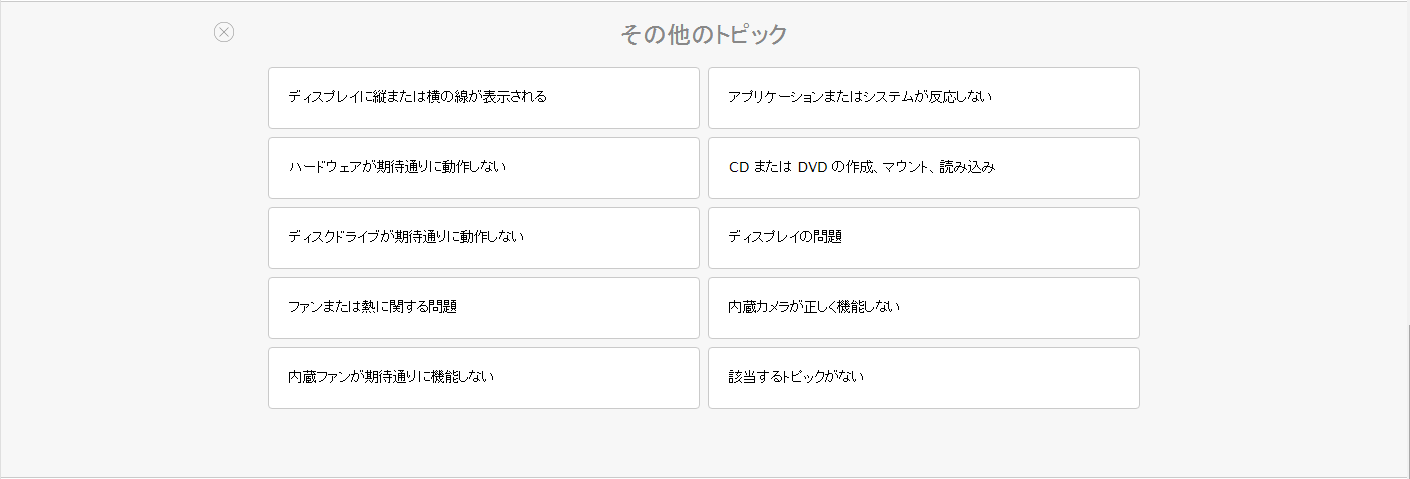Open the built-in camera problem card
The image size is (1410, 479).
pos(924,308)
